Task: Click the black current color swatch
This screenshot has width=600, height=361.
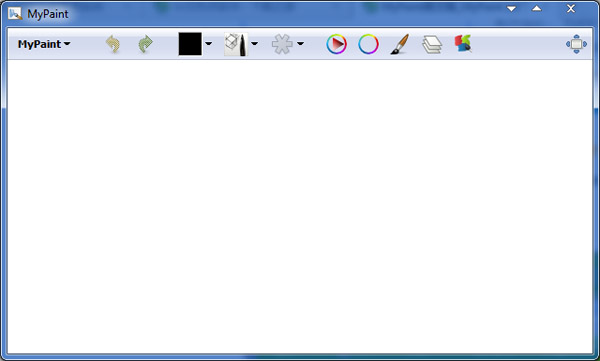Action: click(190, 44)
